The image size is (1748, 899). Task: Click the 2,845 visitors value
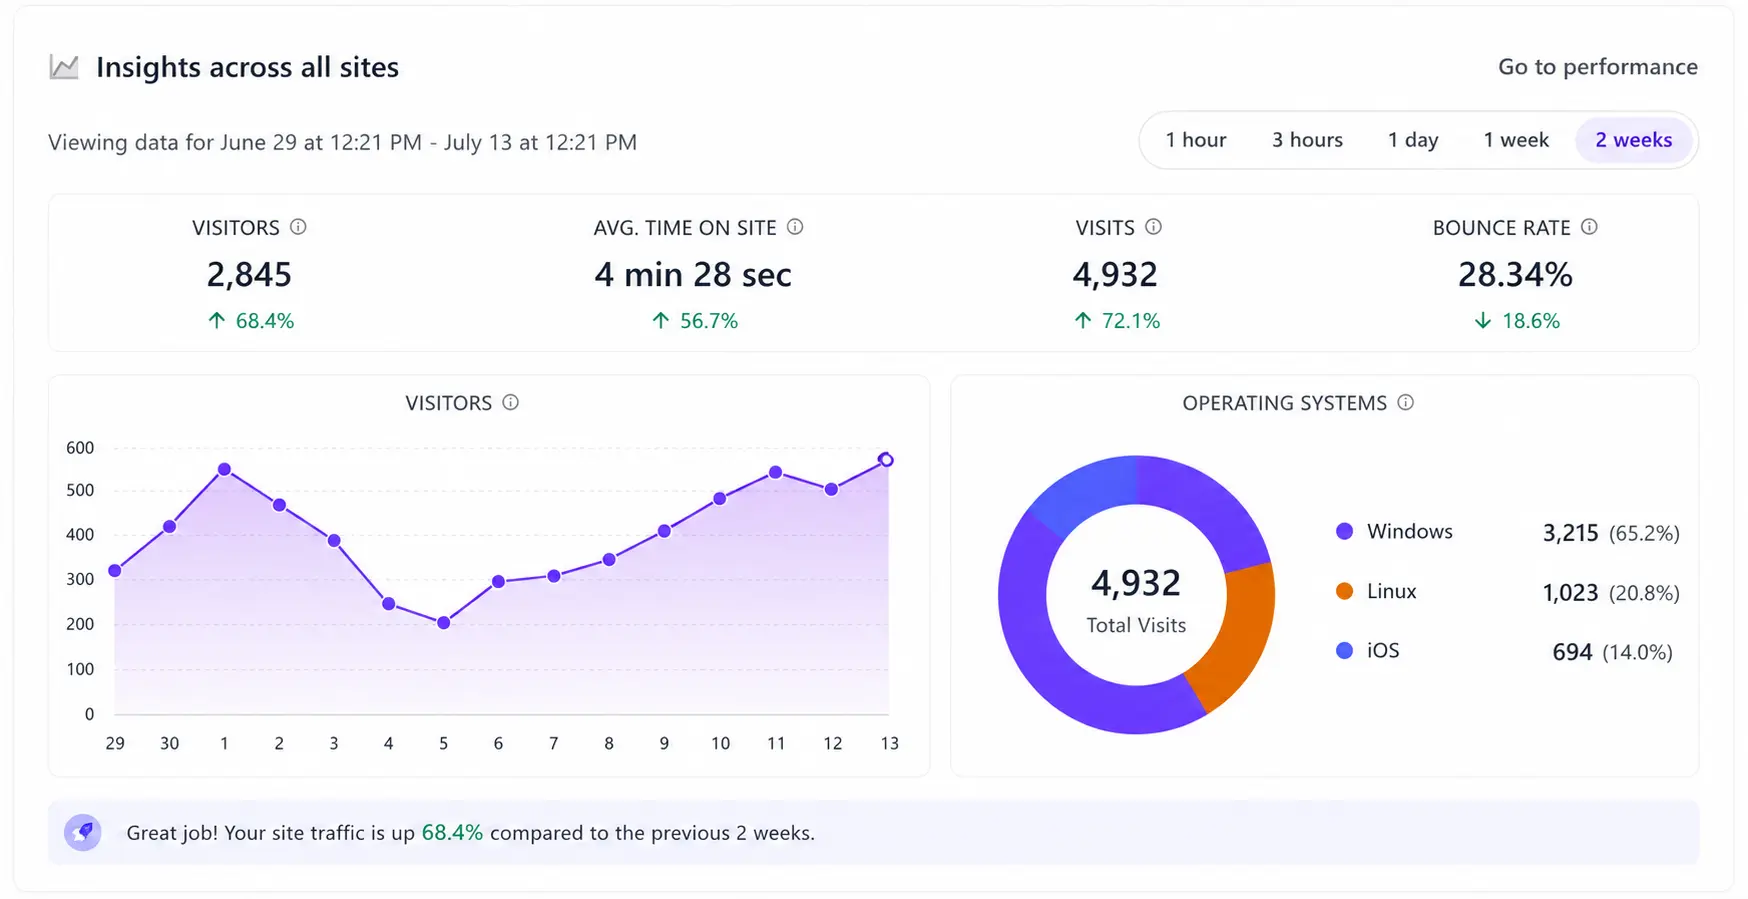(249, 274)
